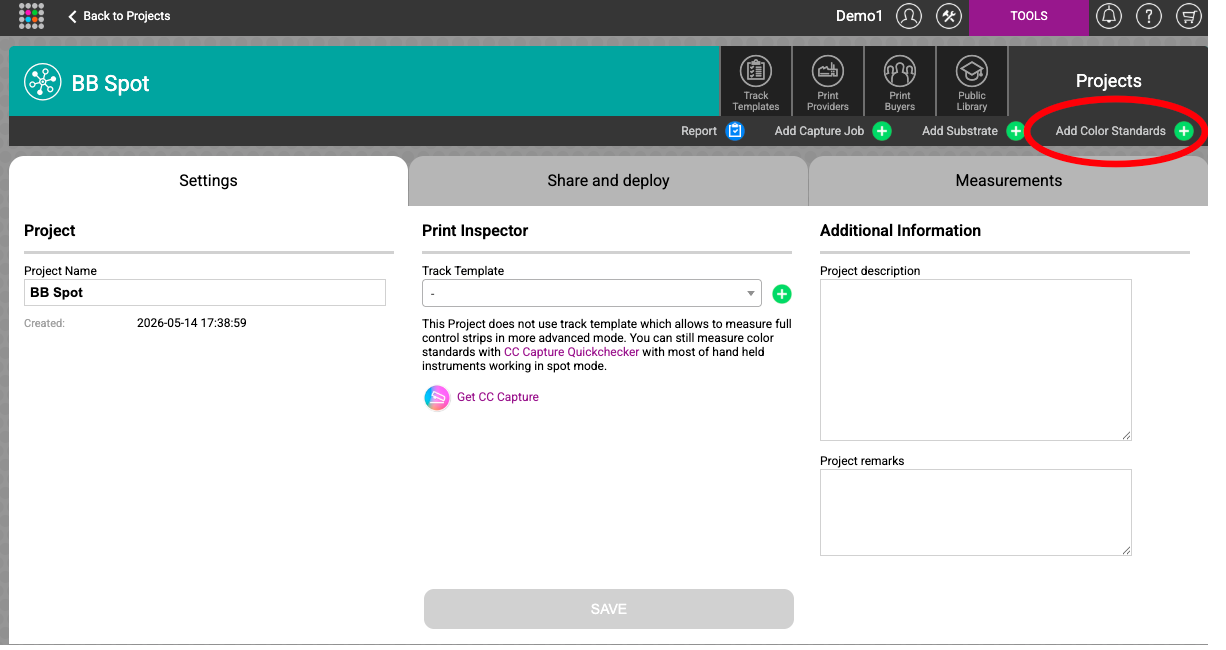
Task: Open Print Buyers
Action: click(900, 82)
